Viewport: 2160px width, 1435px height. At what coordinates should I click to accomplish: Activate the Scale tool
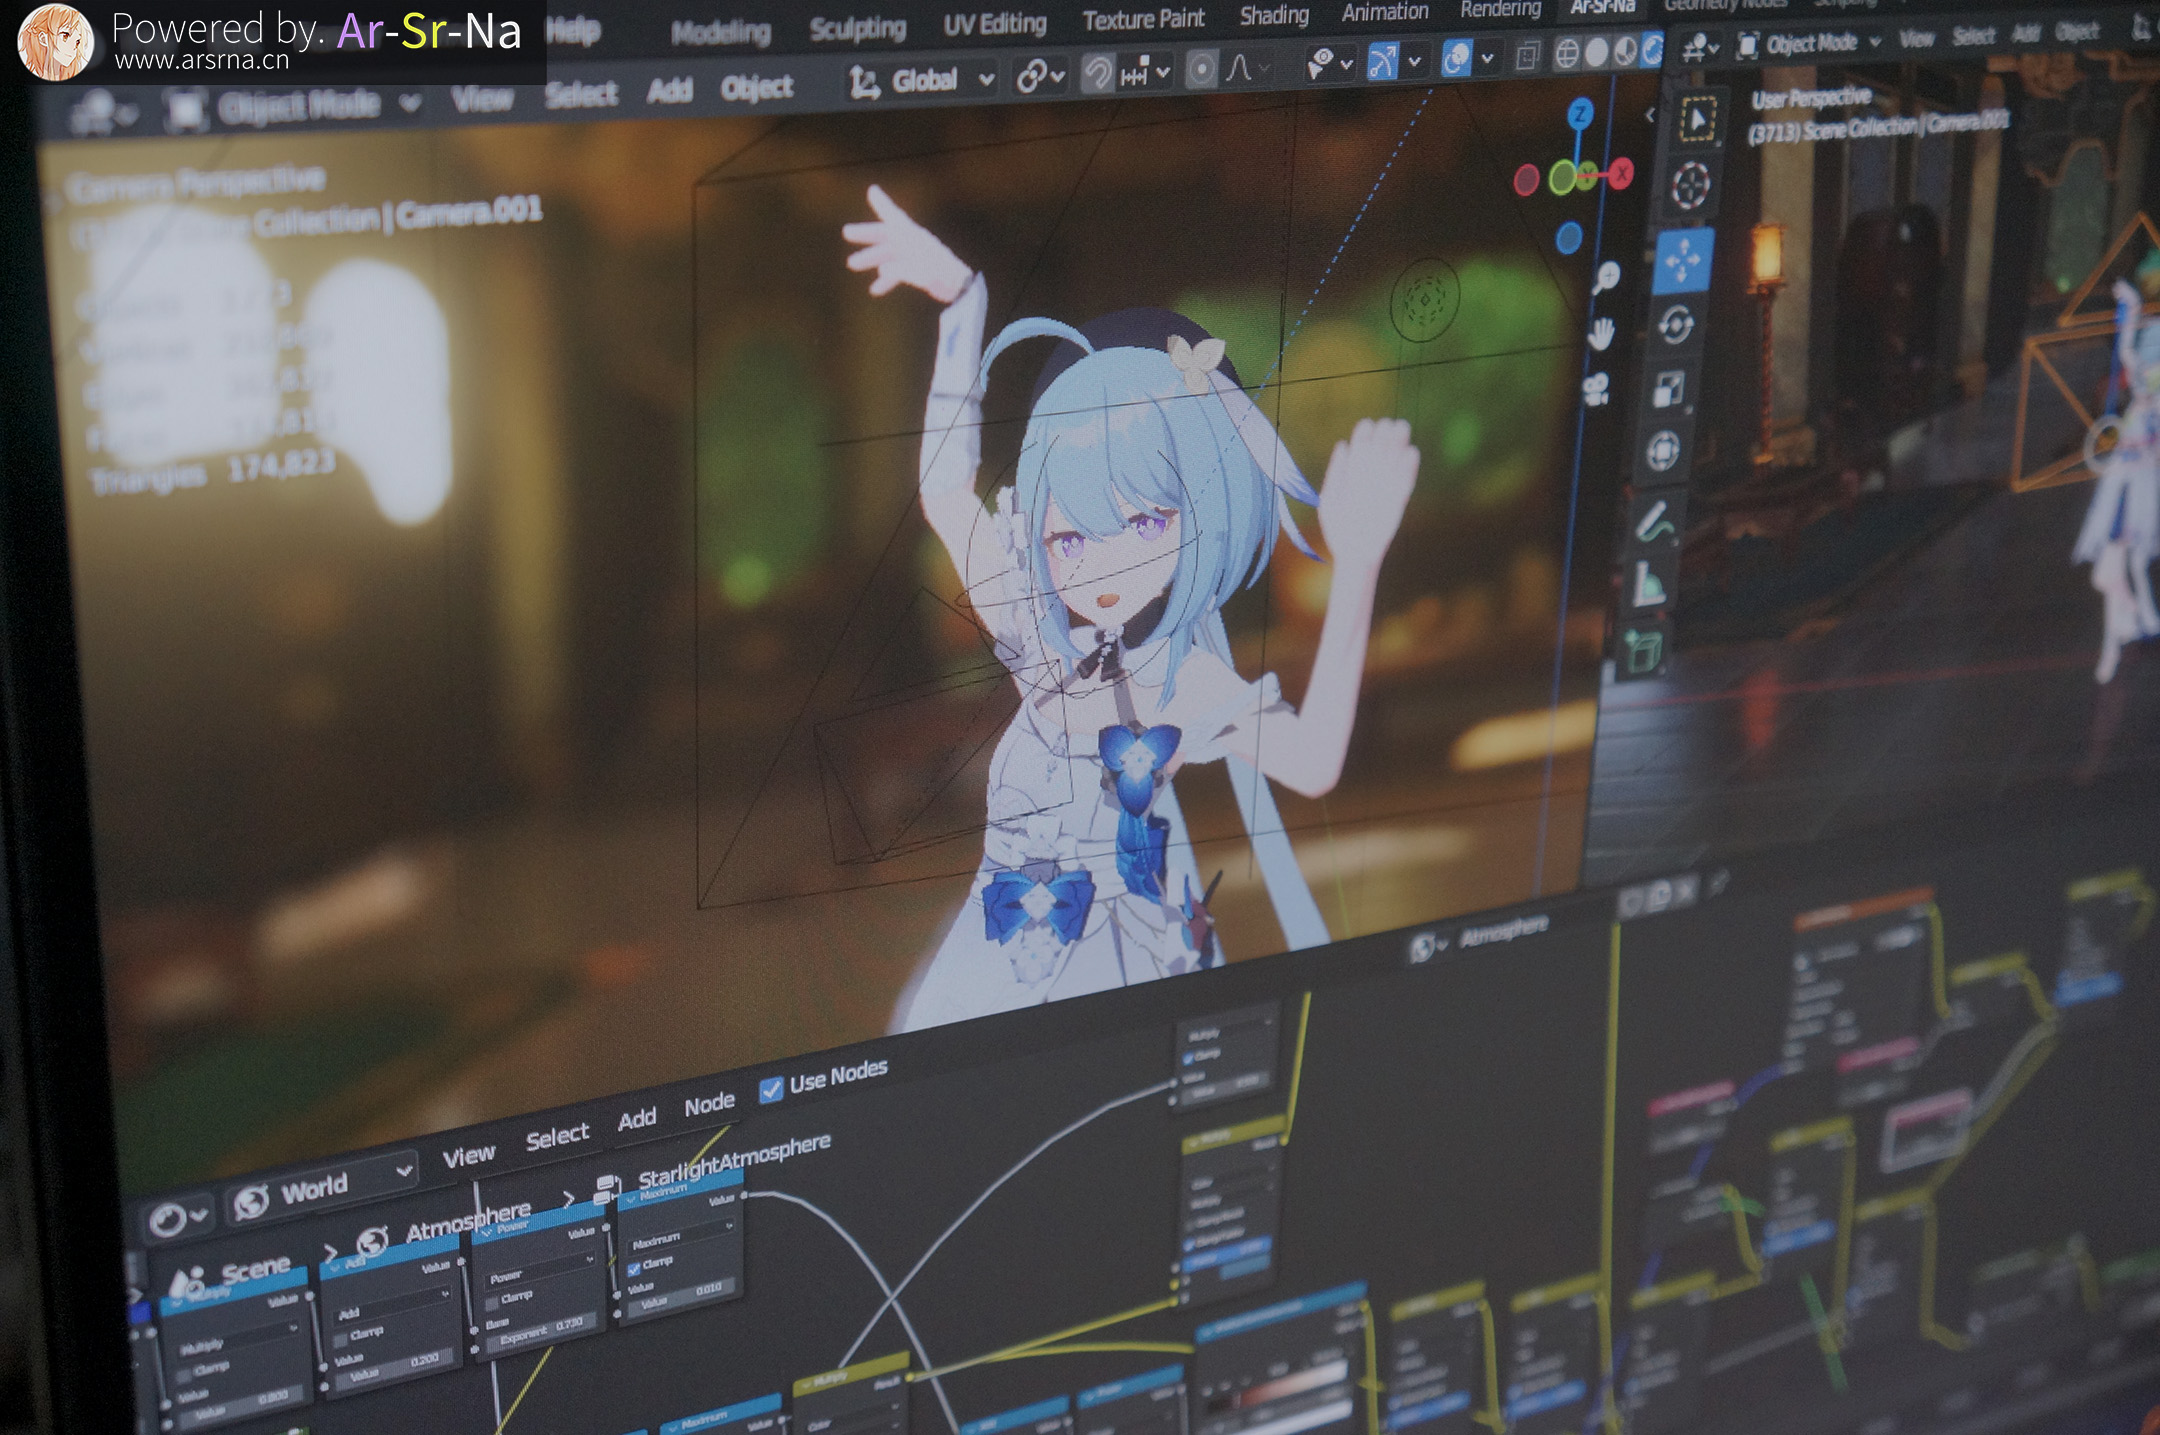(1669, 388)
